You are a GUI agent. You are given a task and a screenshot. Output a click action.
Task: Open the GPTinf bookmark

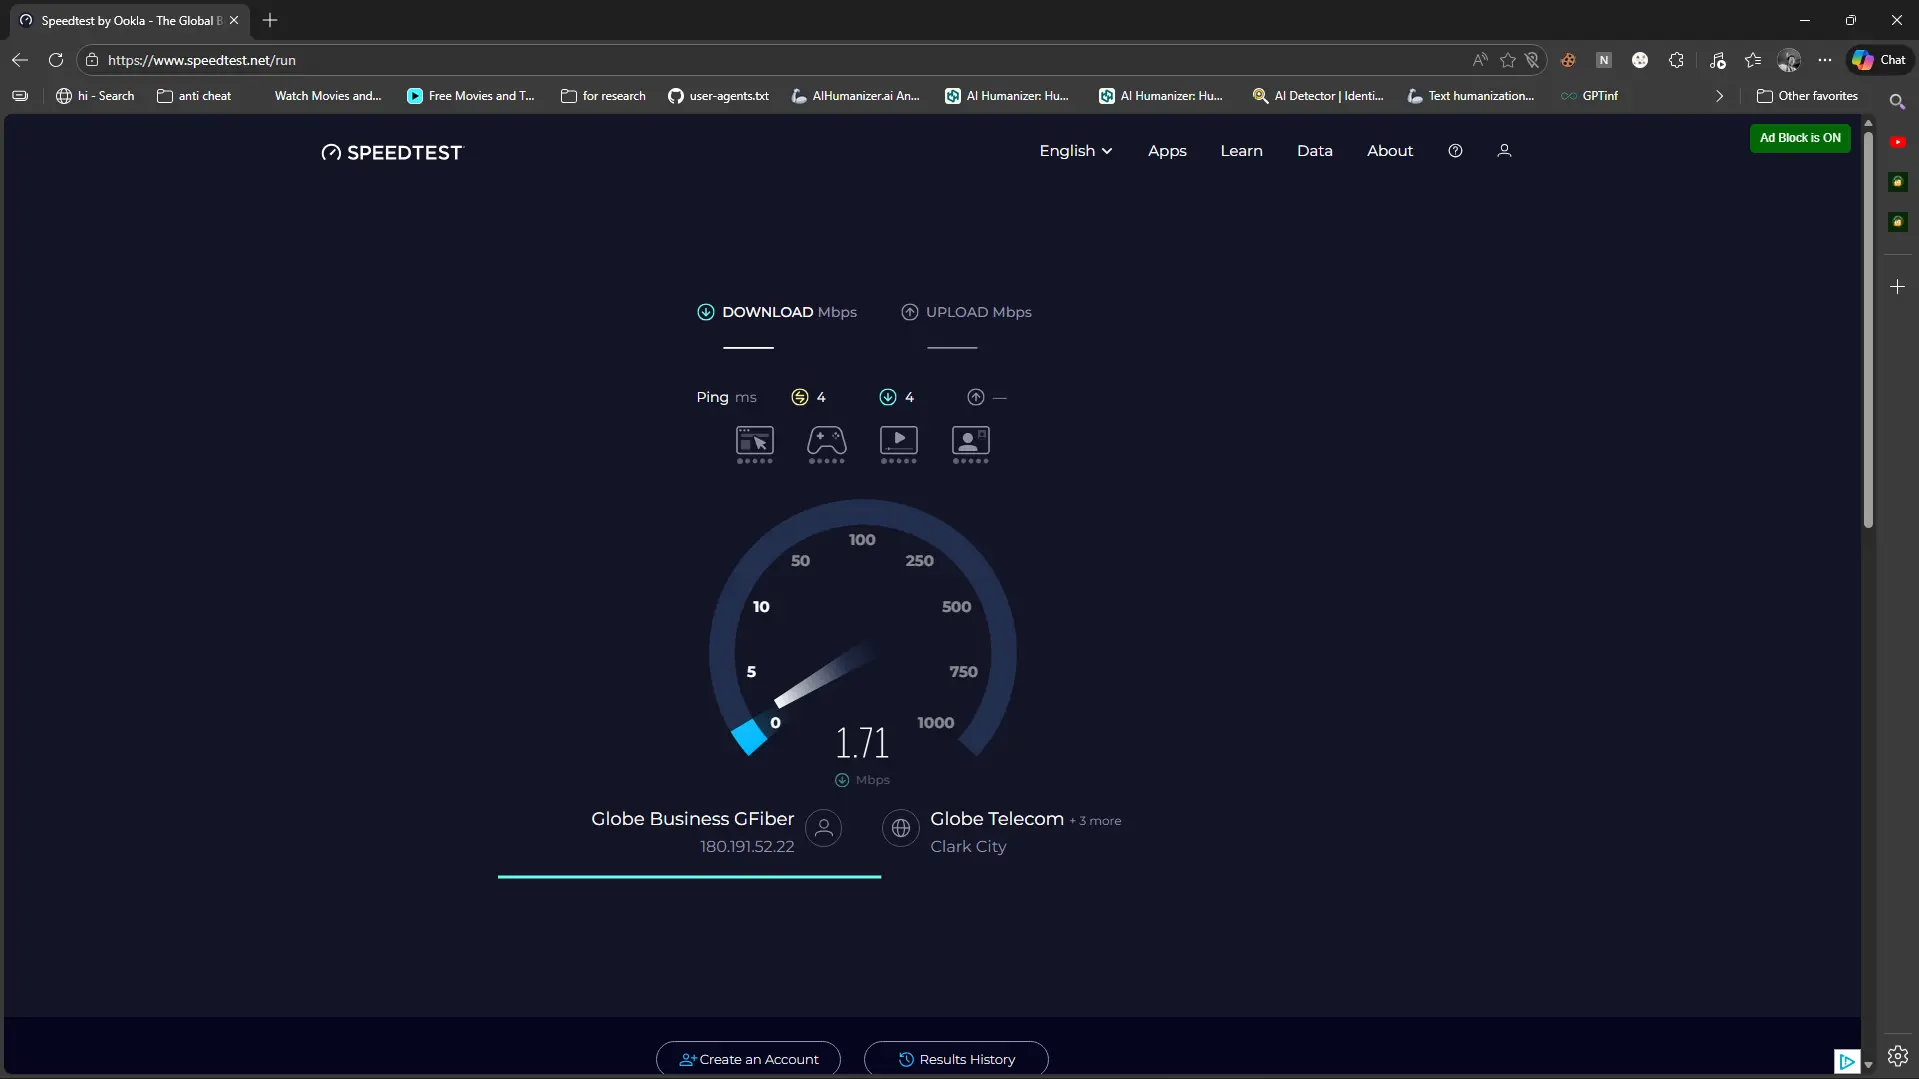tap(1589, 96)
